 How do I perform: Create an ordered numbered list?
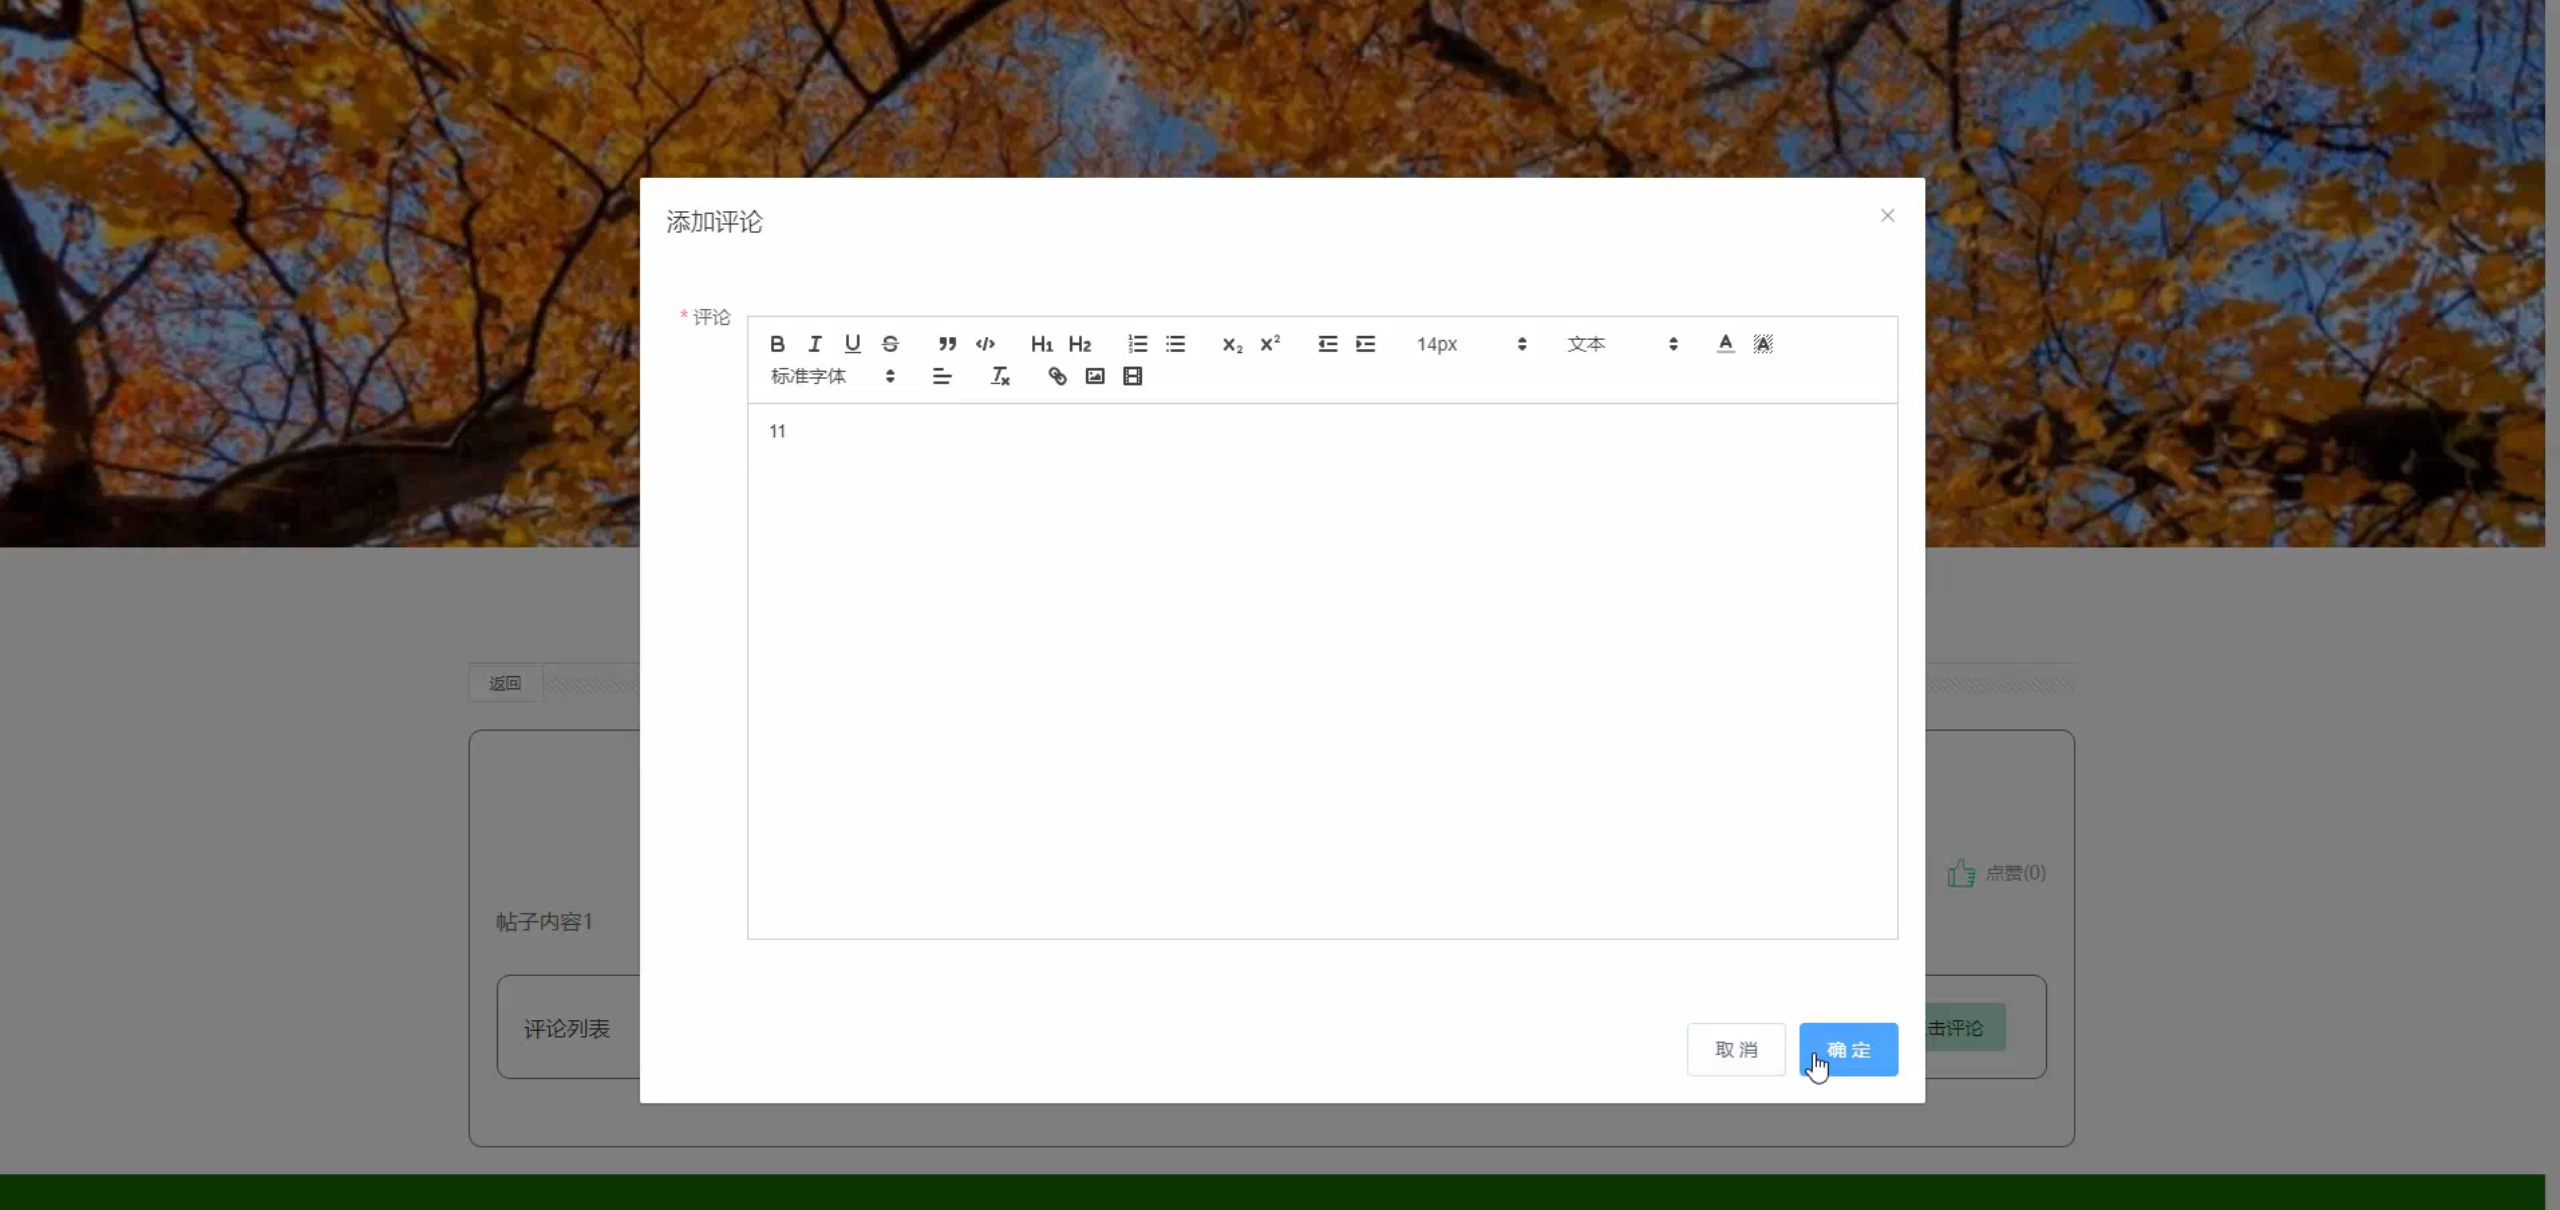tap(1137, 344)
